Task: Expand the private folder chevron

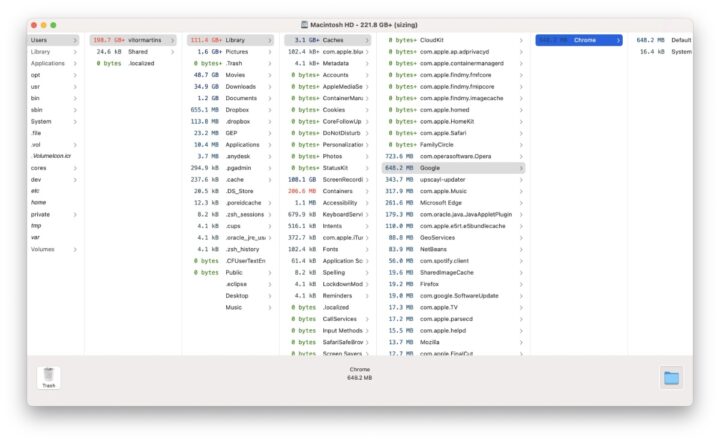Action: click(x=75, y=214)
